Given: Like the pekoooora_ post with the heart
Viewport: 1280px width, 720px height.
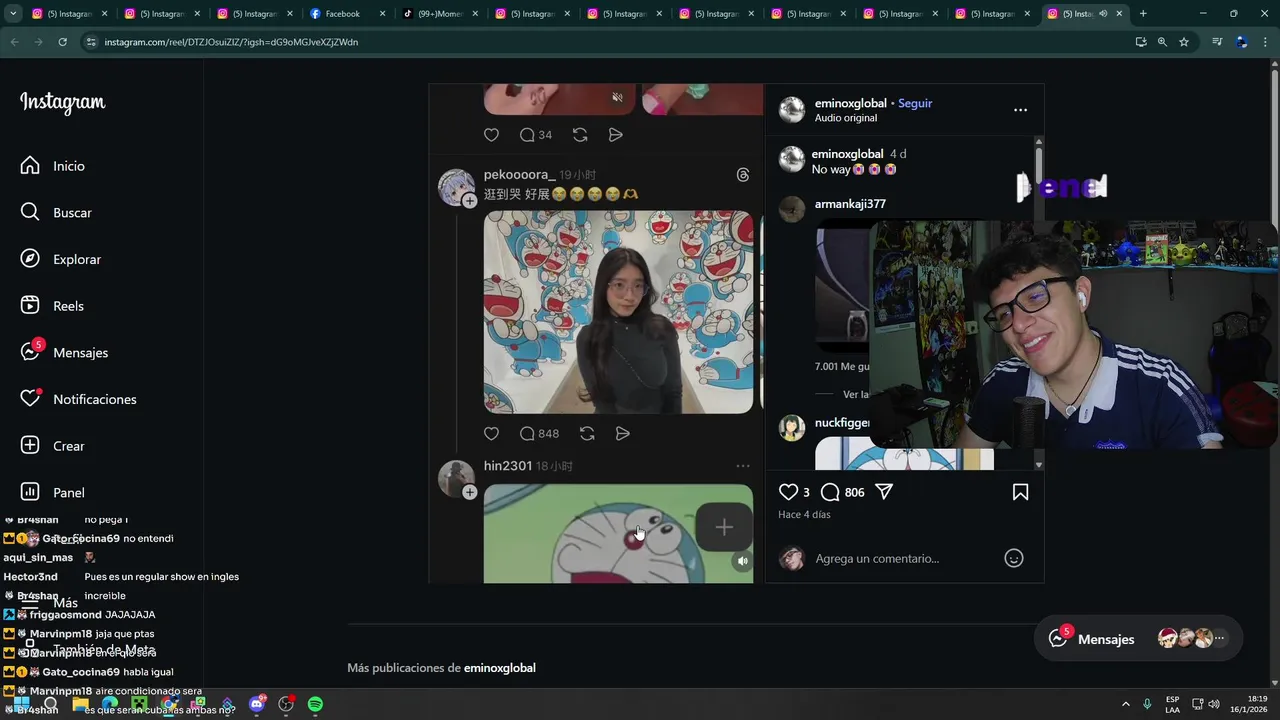Looking at the screenshot, I should click(x=491, y=434).
